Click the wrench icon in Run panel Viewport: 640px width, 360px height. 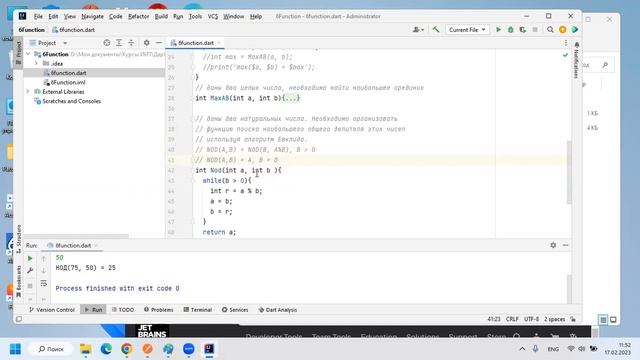point(30,271)
